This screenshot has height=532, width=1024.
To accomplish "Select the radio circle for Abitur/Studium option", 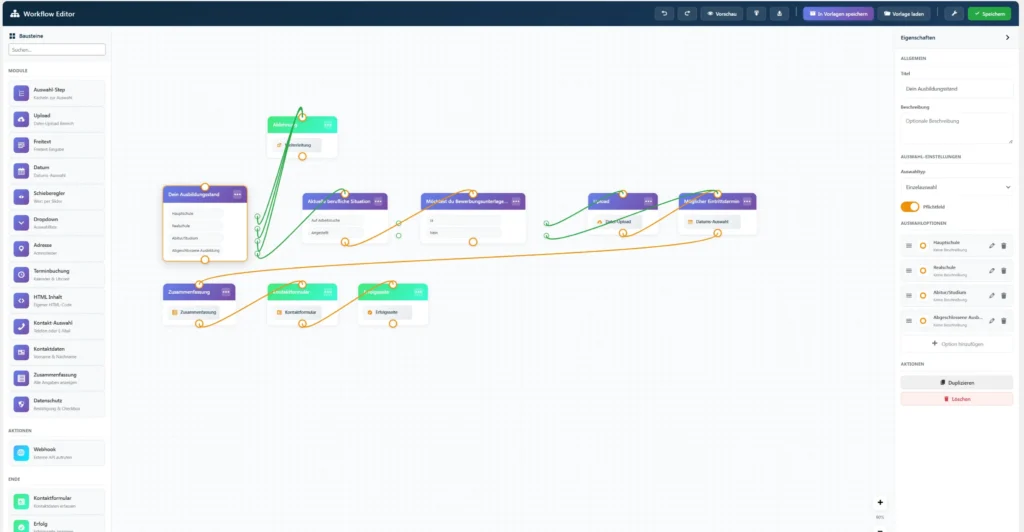I will pos(923,295).
